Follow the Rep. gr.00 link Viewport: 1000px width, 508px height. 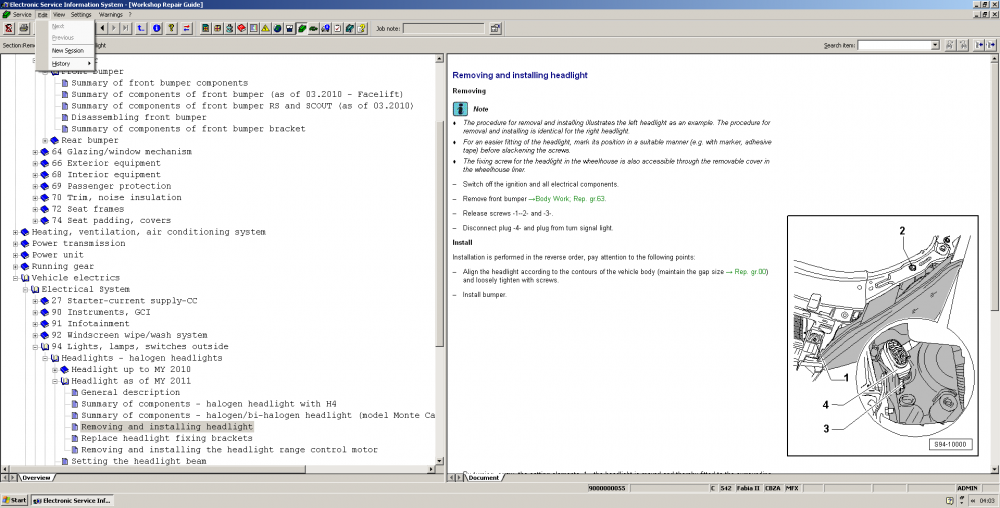coord(751,272)
